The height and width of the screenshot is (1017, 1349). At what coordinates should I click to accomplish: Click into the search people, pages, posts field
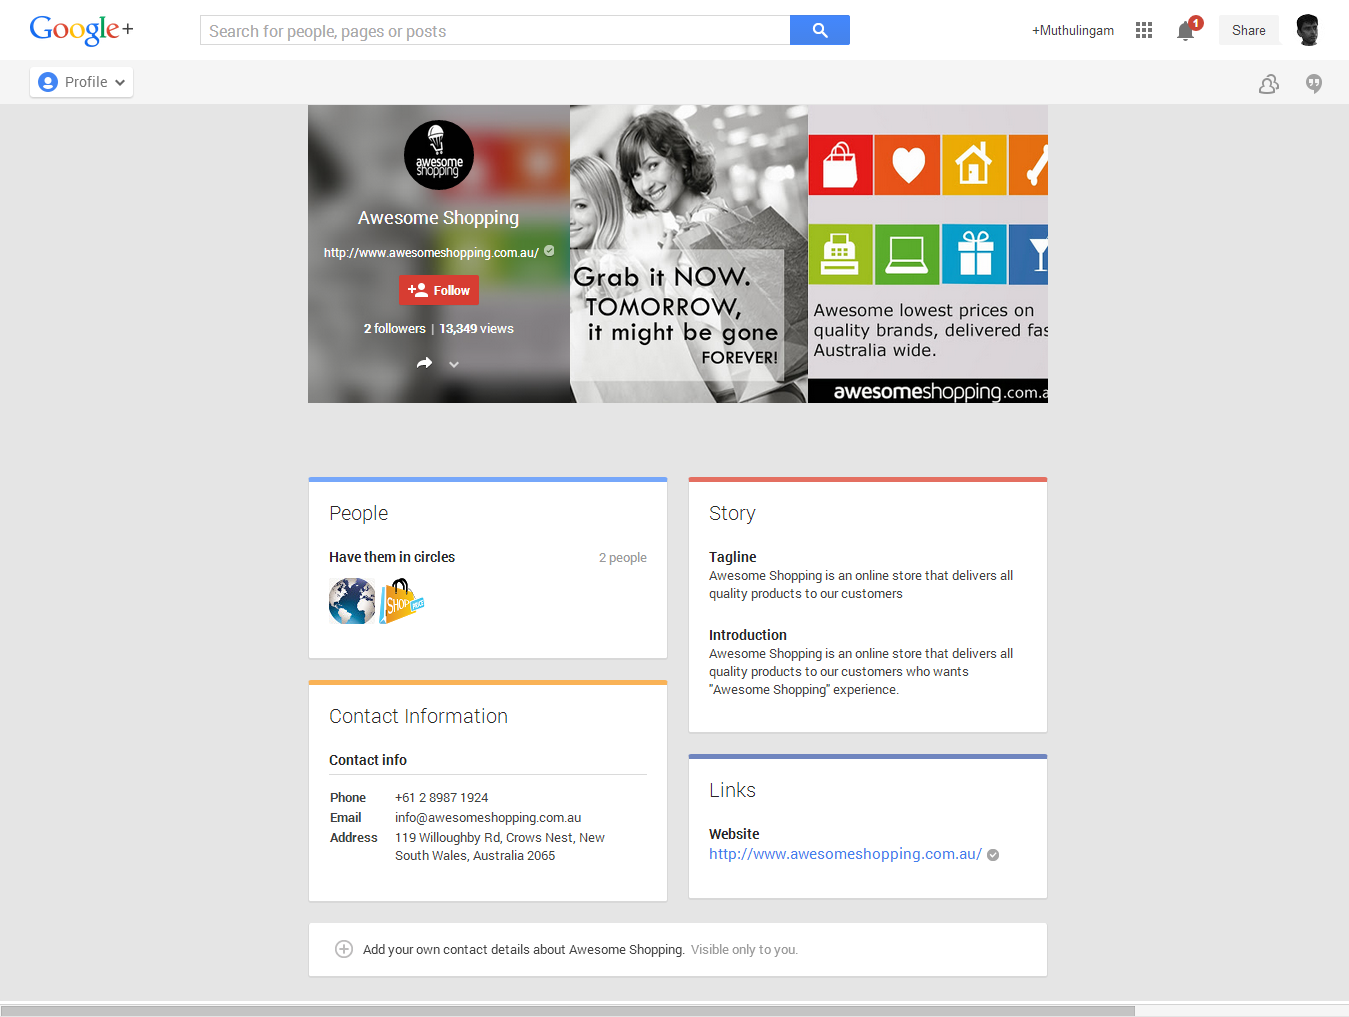click(x=495, y=30)
